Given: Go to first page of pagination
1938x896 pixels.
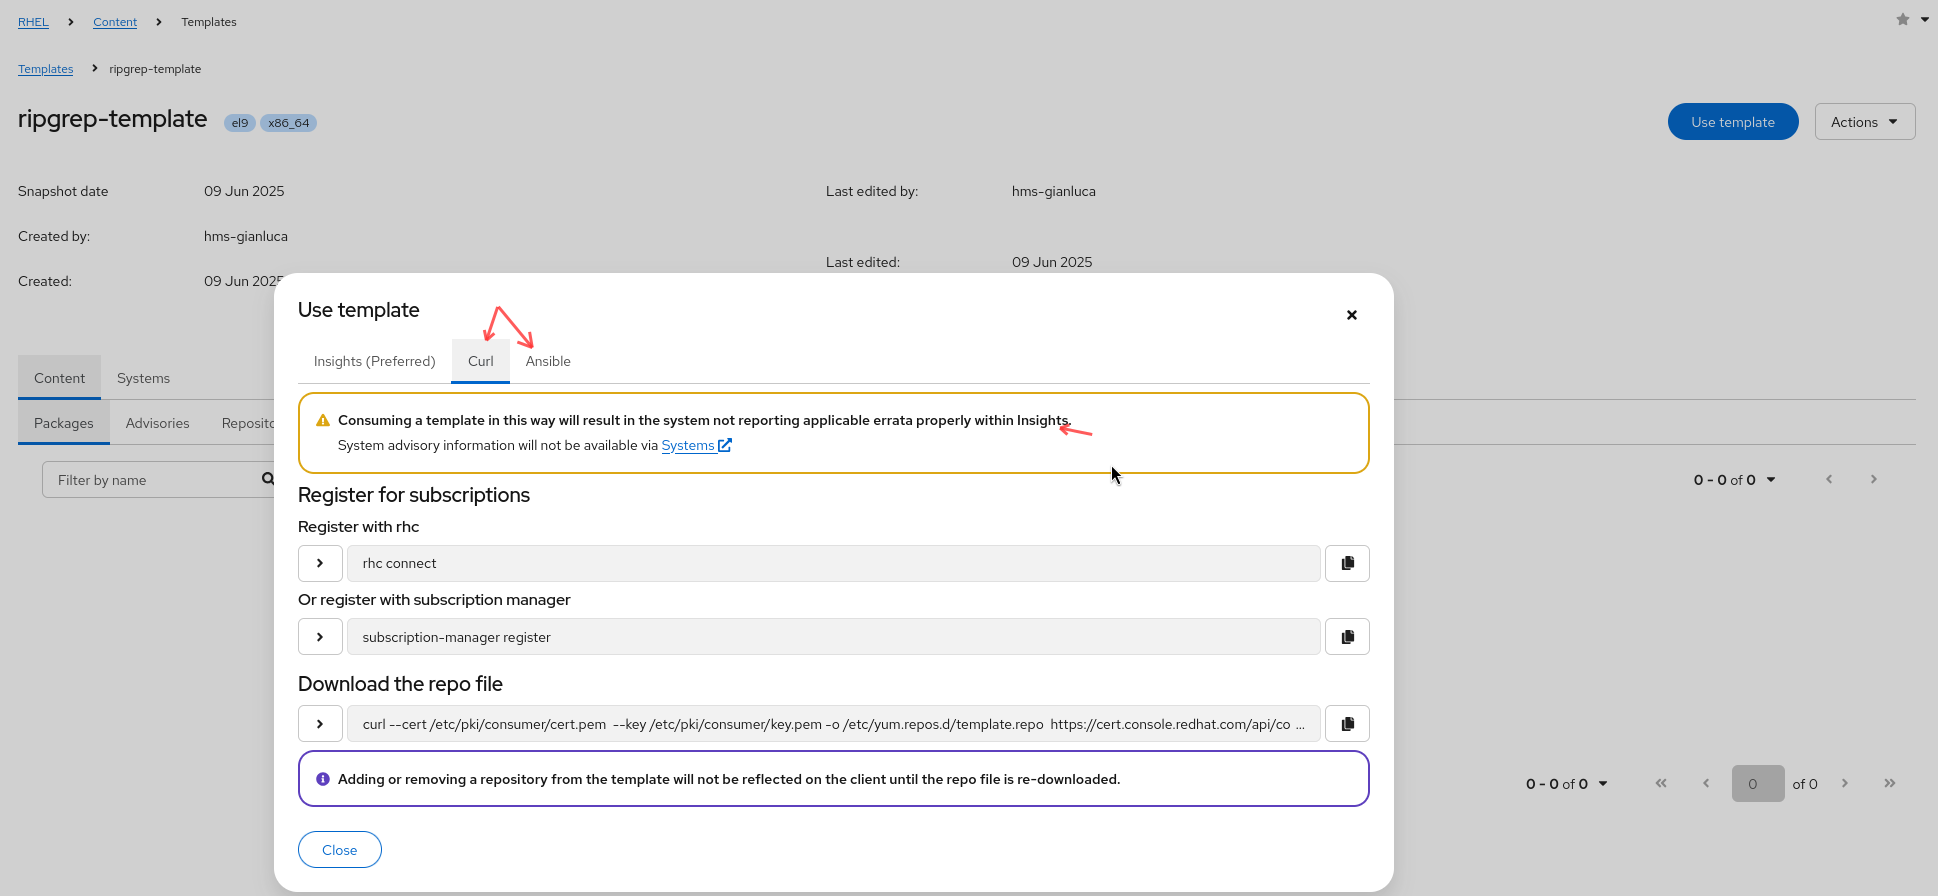Looking at the screenshot, I should (x=1661, y=783).
